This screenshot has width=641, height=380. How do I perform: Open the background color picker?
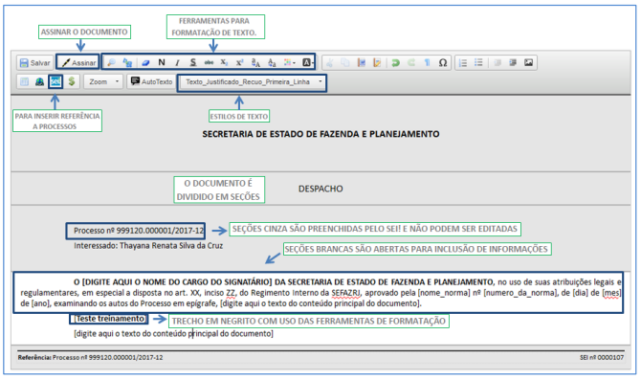pos(307,63)
